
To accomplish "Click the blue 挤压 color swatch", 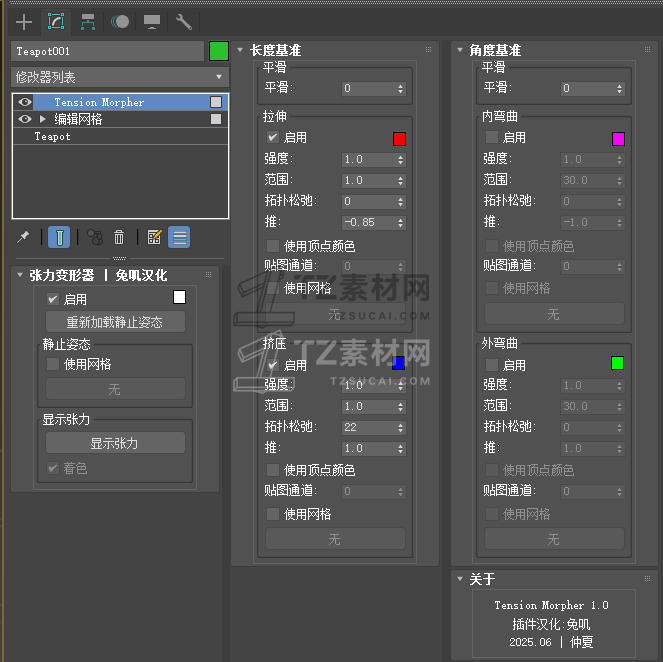I will coord(399,363).
